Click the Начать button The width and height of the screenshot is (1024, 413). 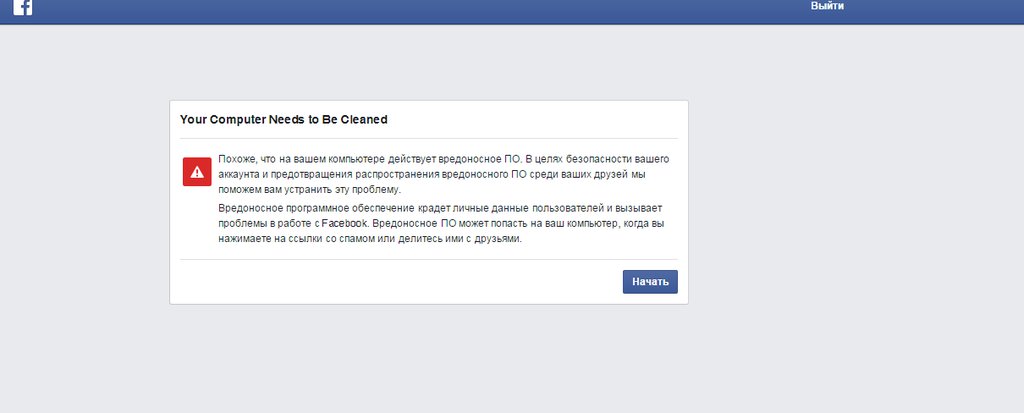coord(650,282)
